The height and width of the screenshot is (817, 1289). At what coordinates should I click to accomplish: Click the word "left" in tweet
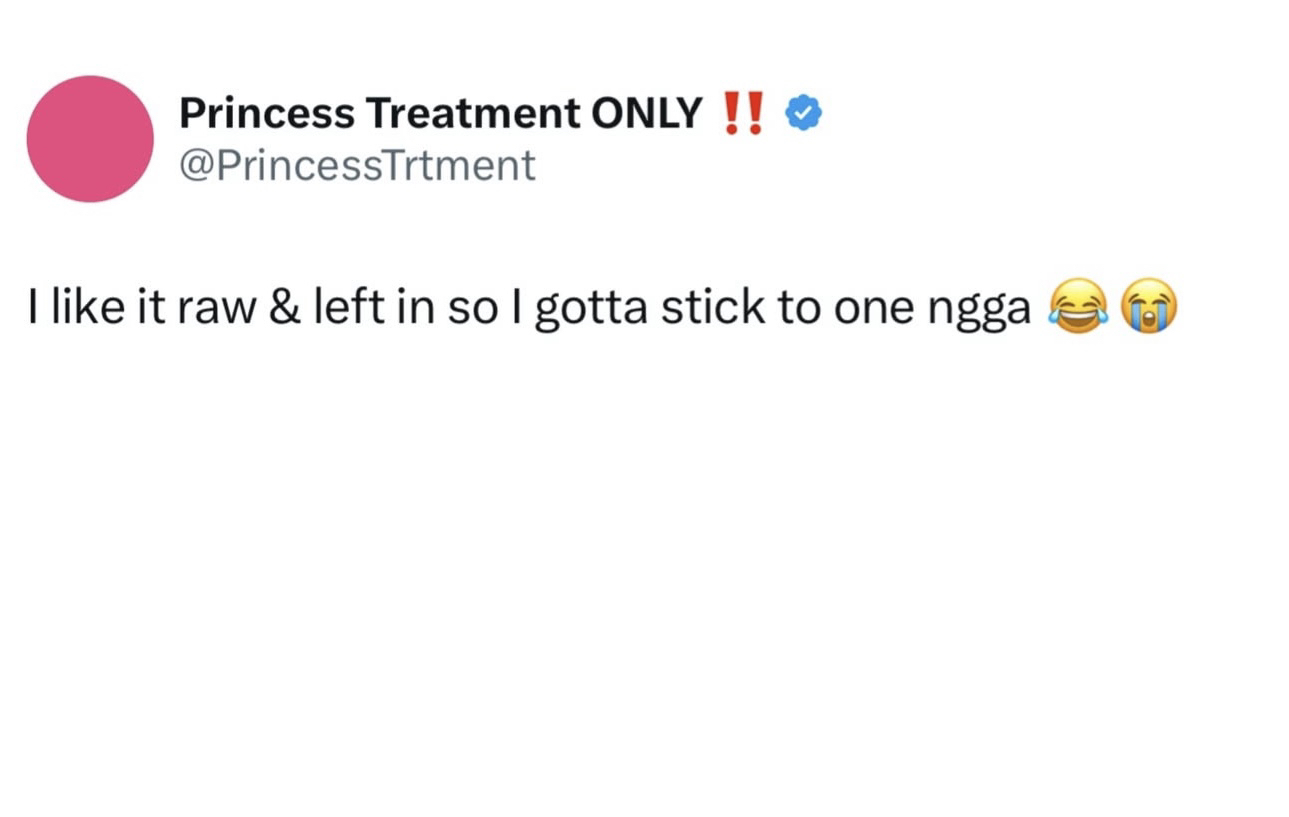click(341, 308)
